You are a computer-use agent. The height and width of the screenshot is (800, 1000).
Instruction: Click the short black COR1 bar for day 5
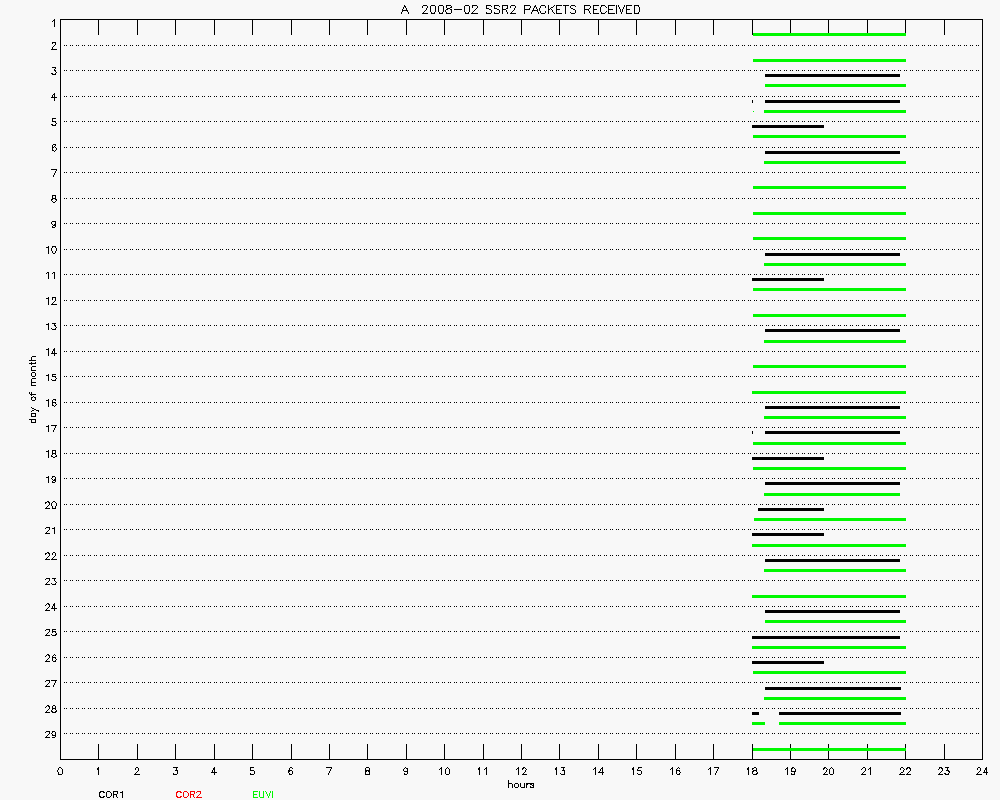[788, 126]
